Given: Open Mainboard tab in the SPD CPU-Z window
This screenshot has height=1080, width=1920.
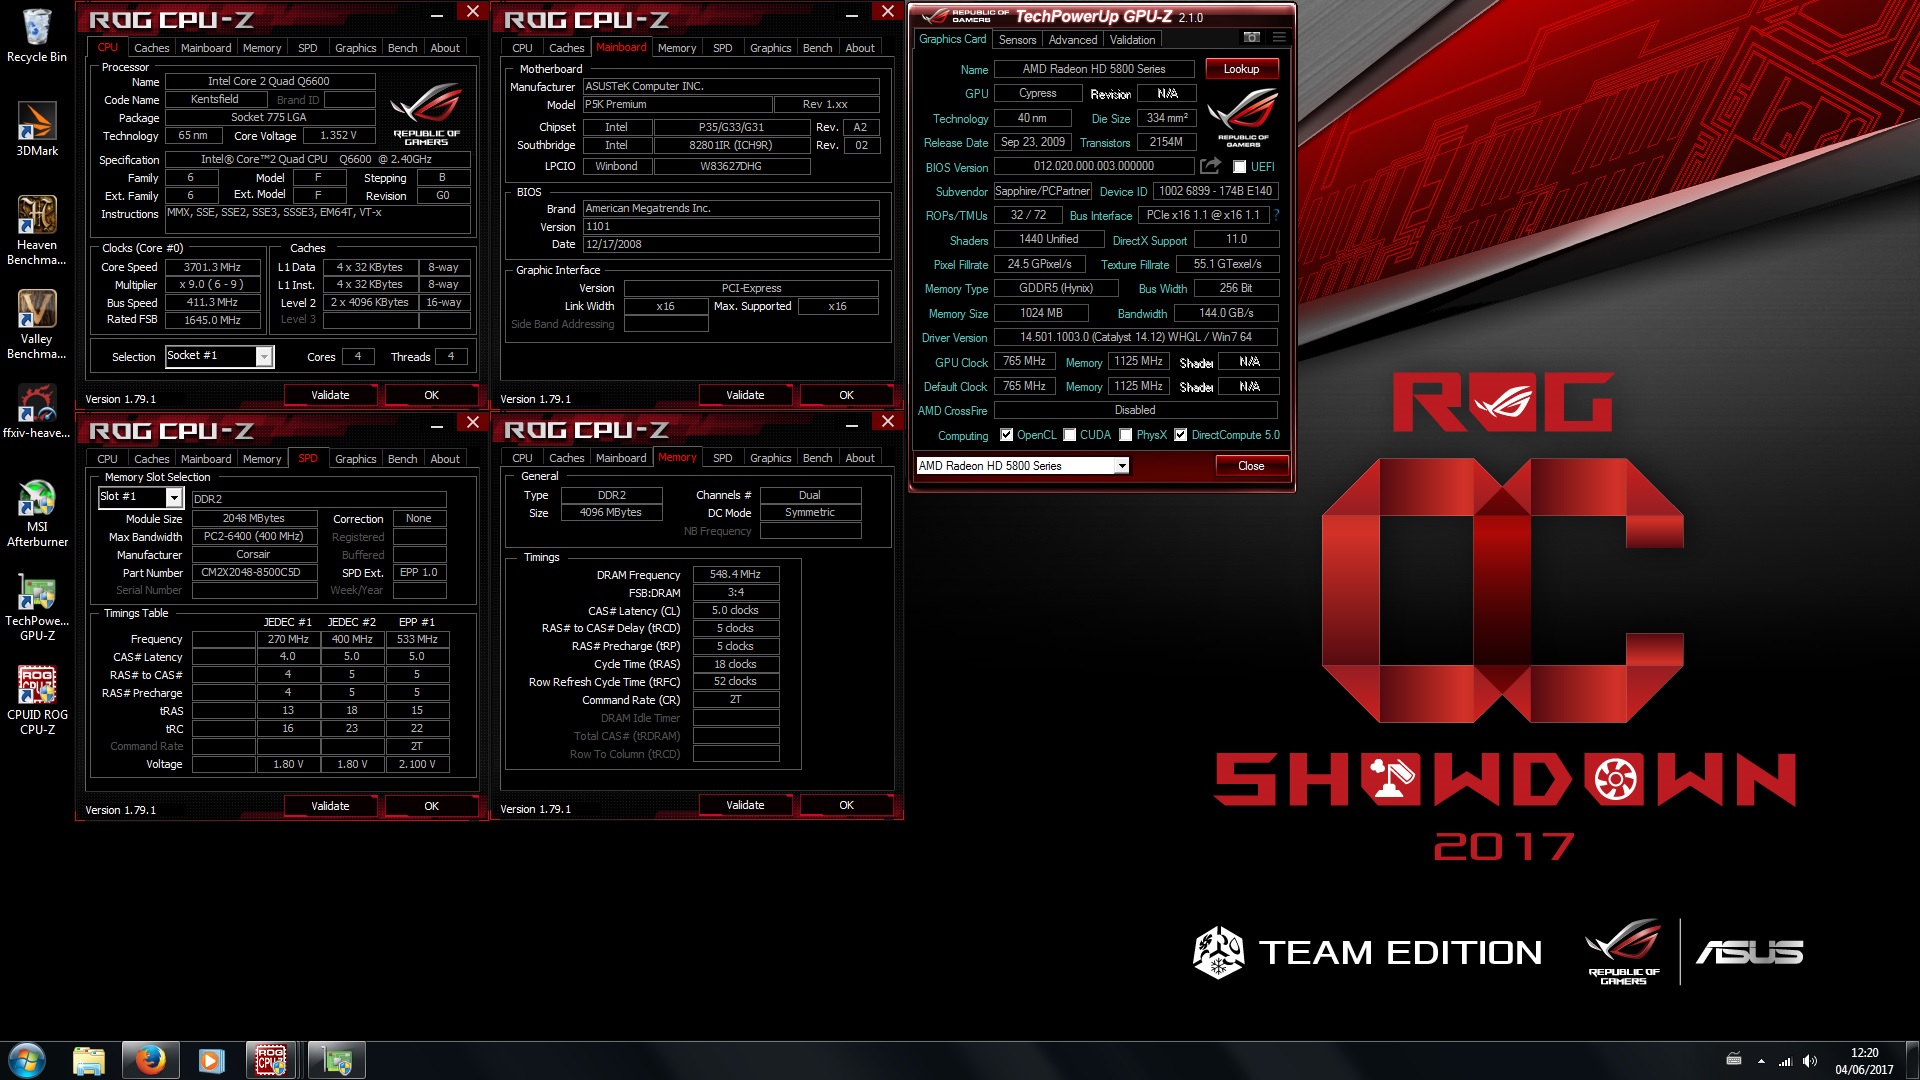Looking at the screenshot, I should [206, 459].
